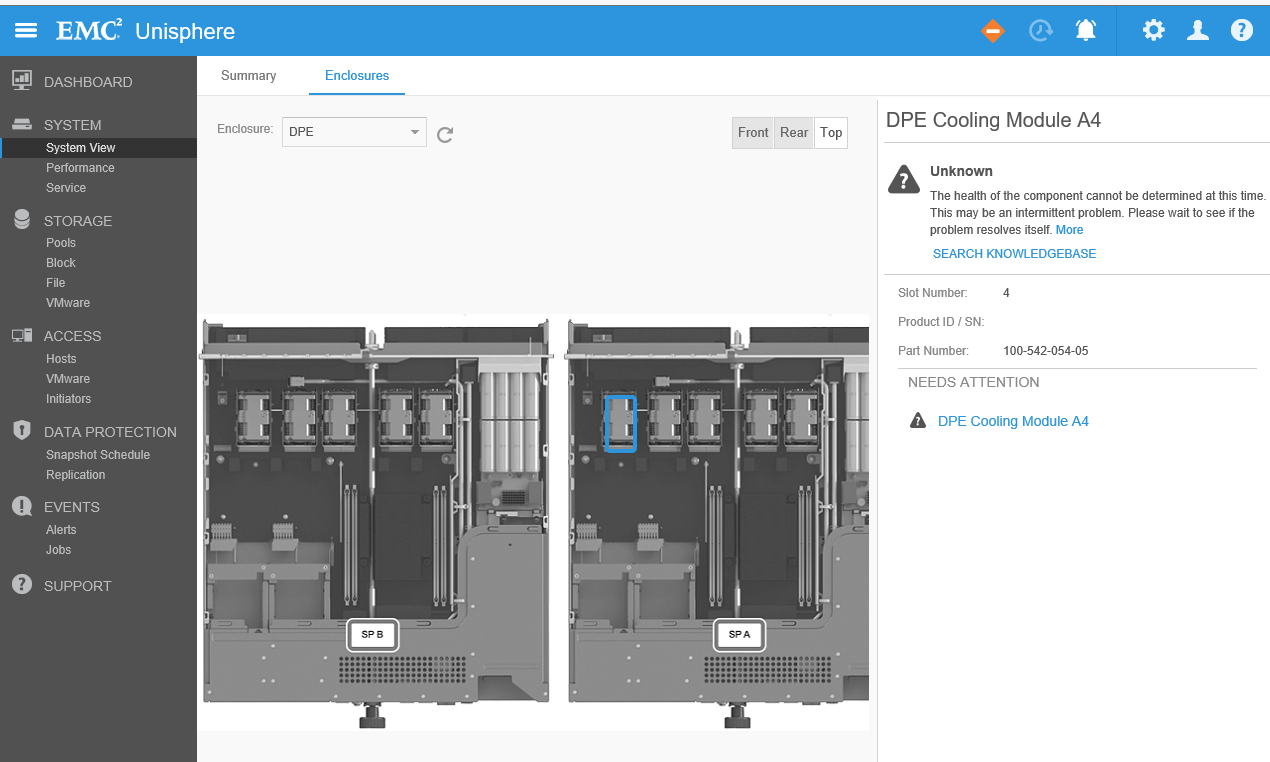
Task: Expand the Storage section in sidebar
Action: (x=77, y=221)
